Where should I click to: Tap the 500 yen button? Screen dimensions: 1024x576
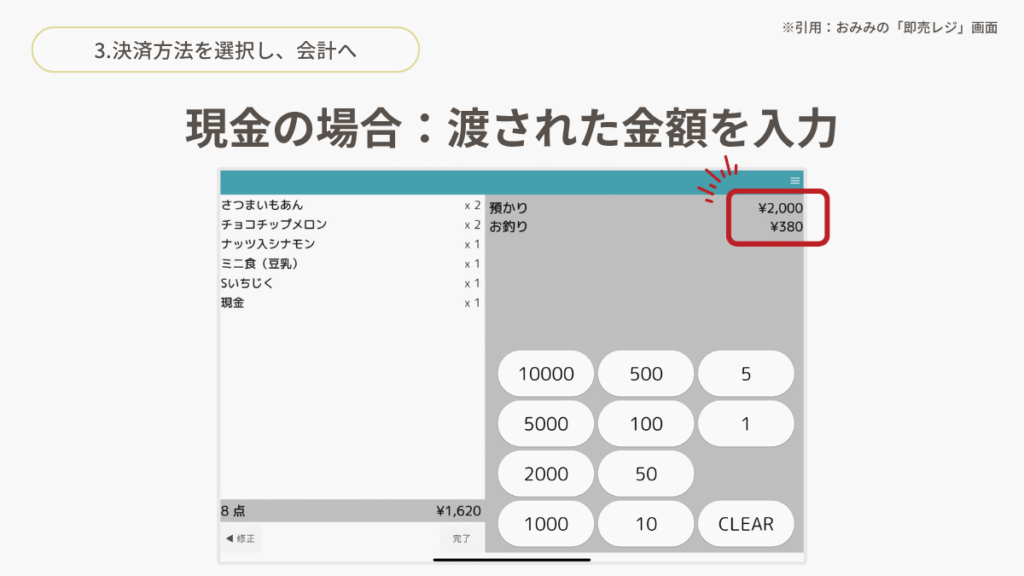click(646, 374)
